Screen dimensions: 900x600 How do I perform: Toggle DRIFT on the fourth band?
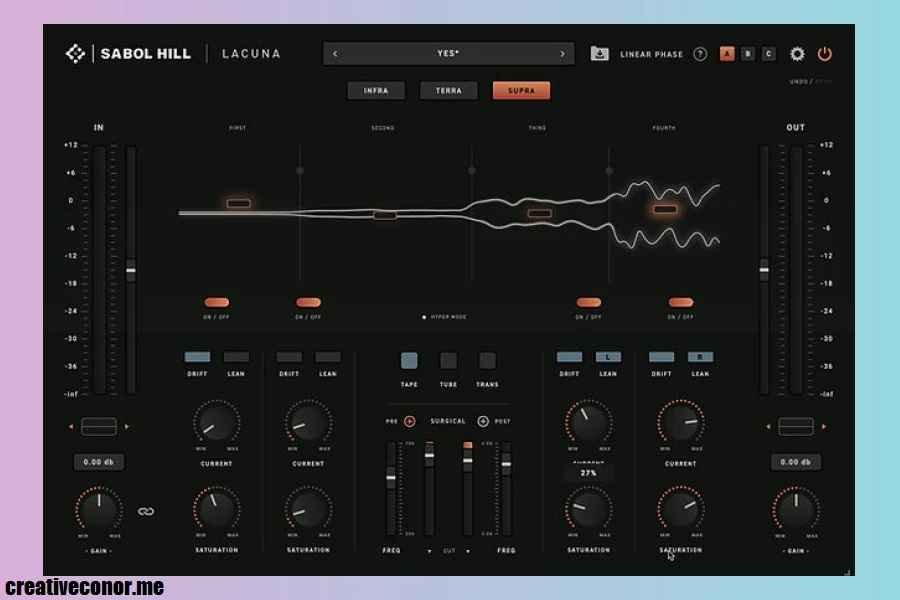click(x=661, y=357)
